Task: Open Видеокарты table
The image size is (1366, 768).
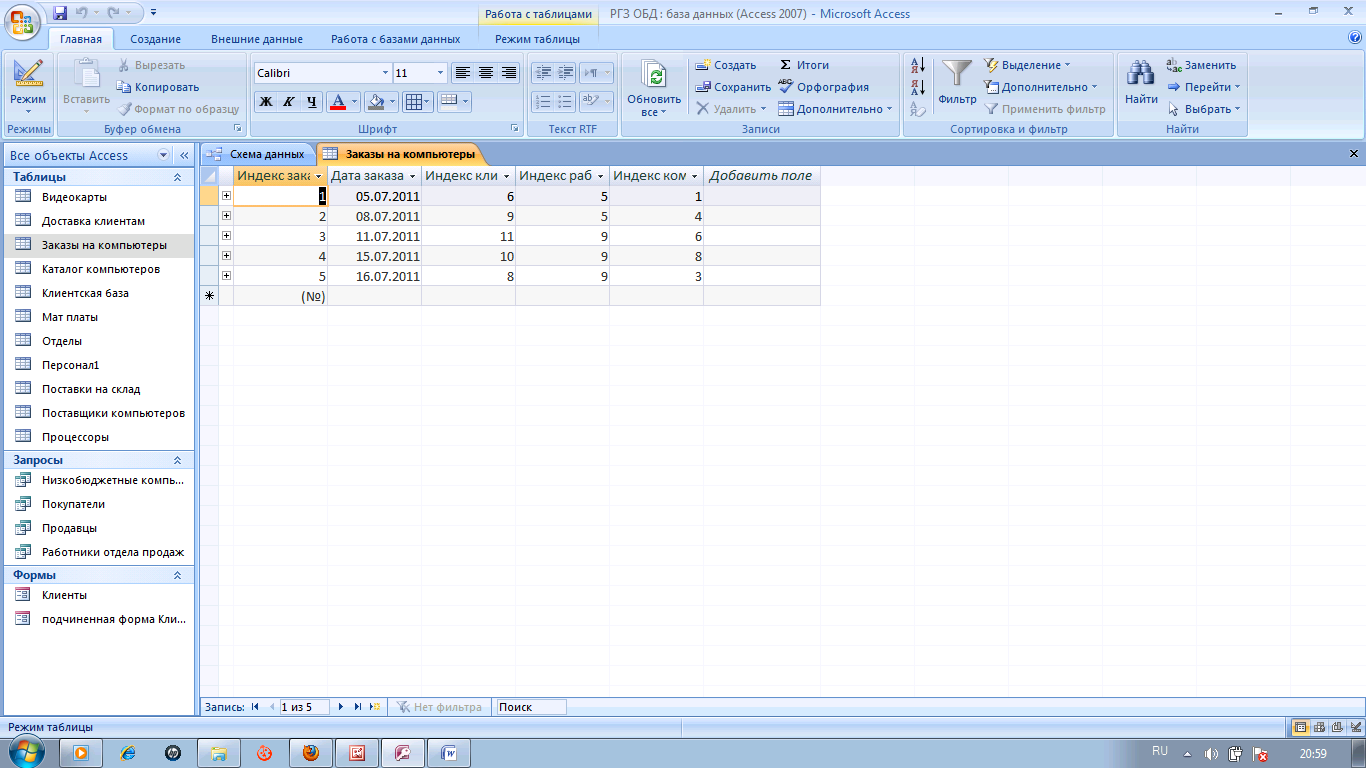Action: [x=98, y=197]
